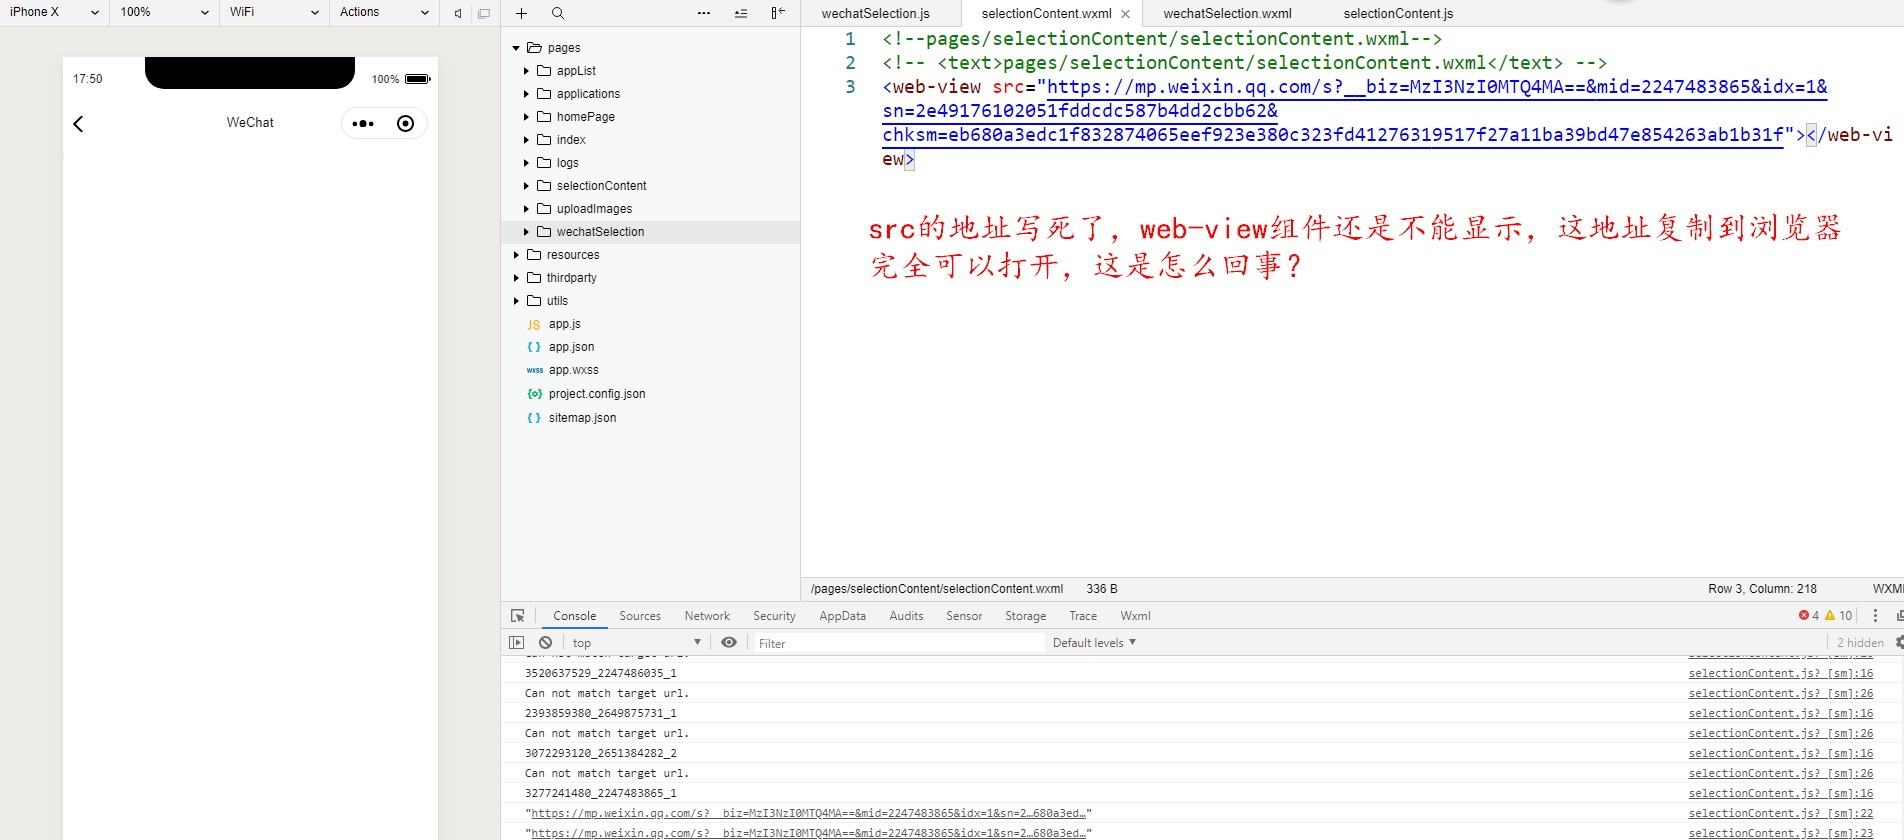
Task: Click the 2 hidden messages label
Action: 1859,643
